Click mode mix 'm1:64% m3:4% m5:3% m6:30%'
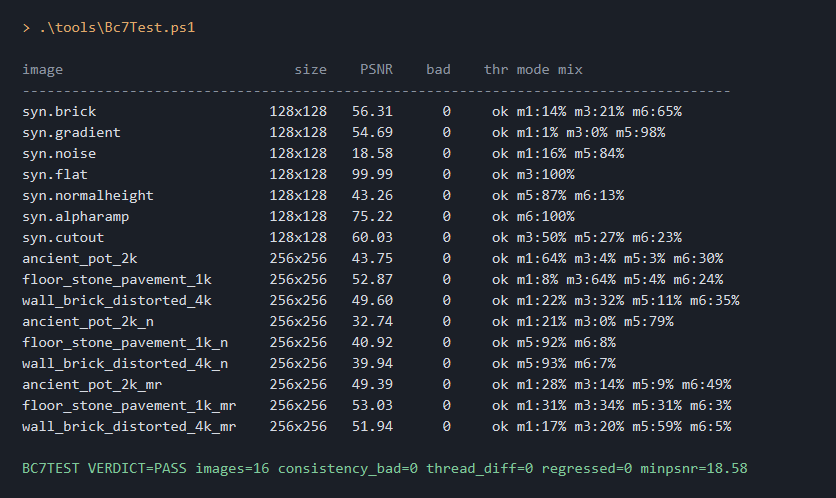The height and width of the screenshot is (498, 836). (620, 259)
